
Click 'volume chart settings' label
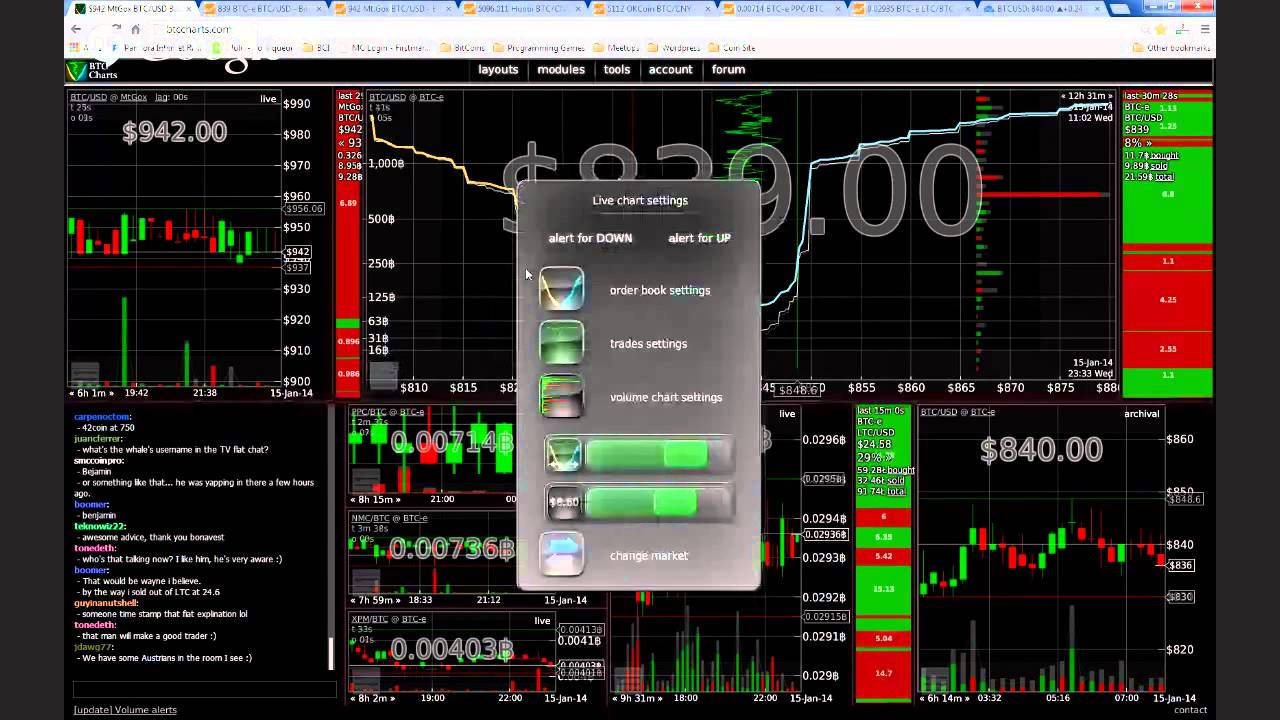click(x=666, y=397)
